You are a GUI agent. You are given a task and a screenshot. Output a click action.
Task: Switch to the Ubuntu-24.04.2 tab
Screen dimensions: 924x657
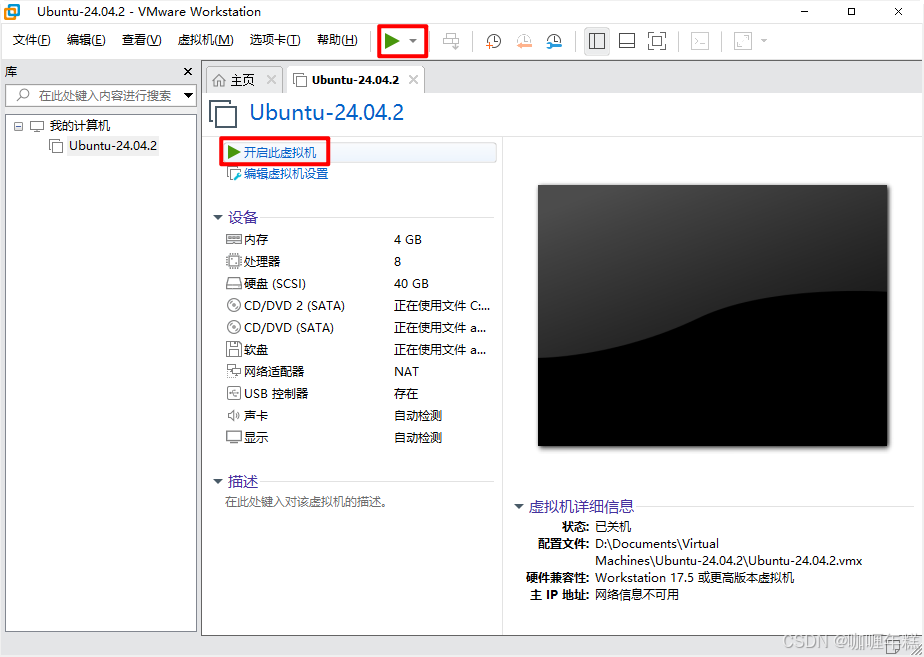pos(355,80)
